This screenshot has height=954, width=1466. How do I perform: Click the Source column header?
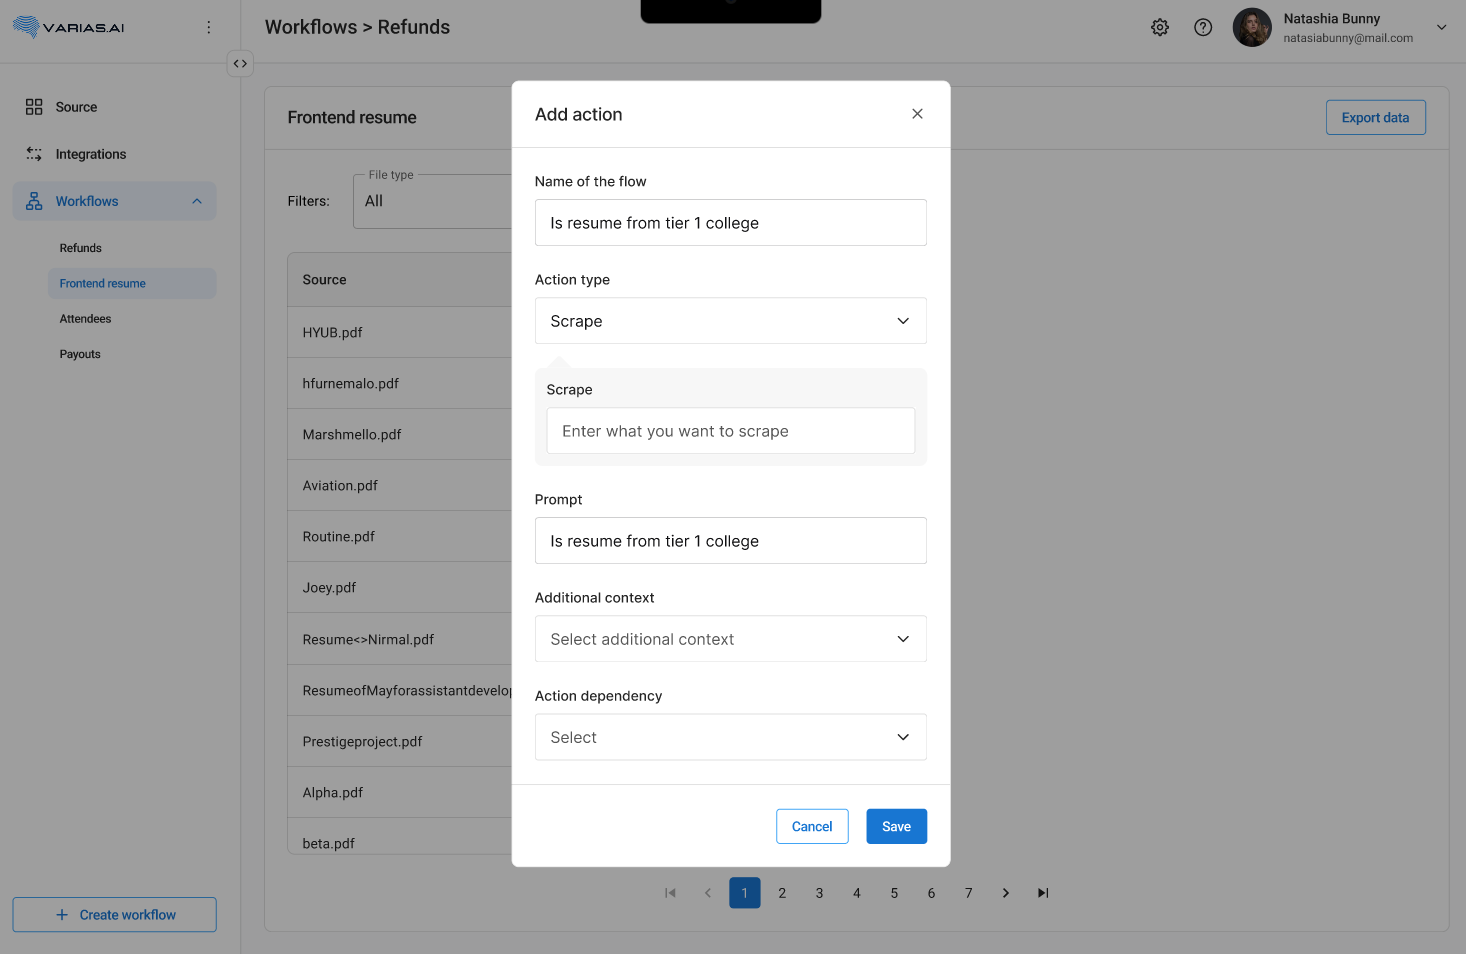coord(400,280)
